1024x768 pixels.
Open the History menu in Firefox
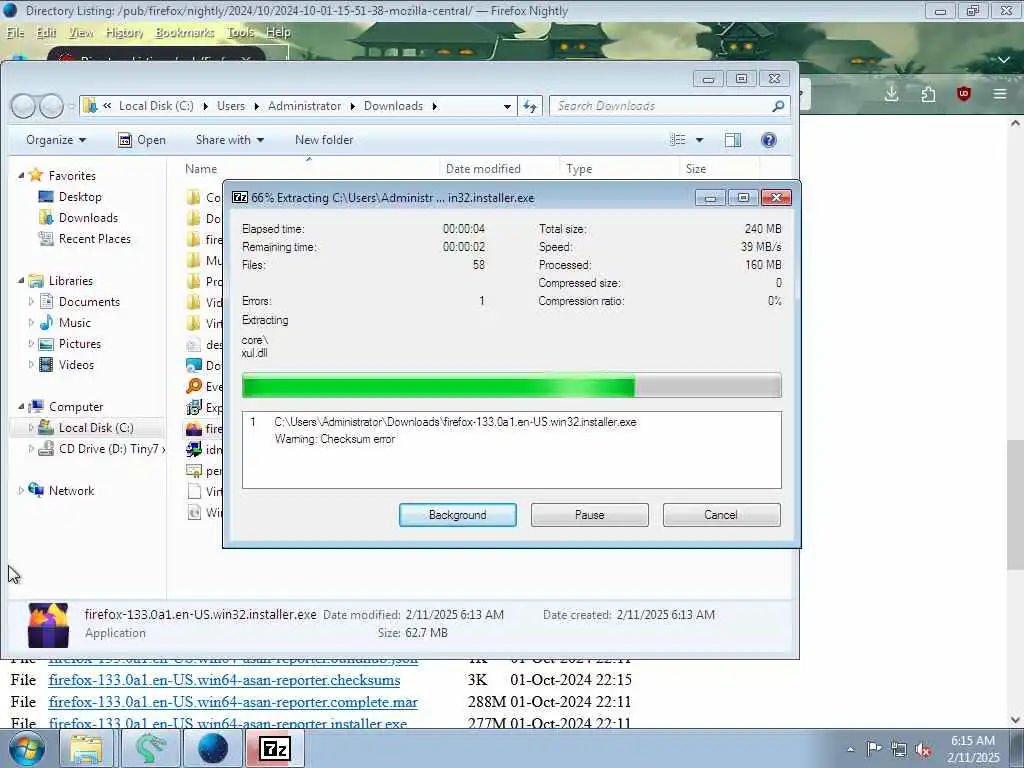(x=124, y=32)
